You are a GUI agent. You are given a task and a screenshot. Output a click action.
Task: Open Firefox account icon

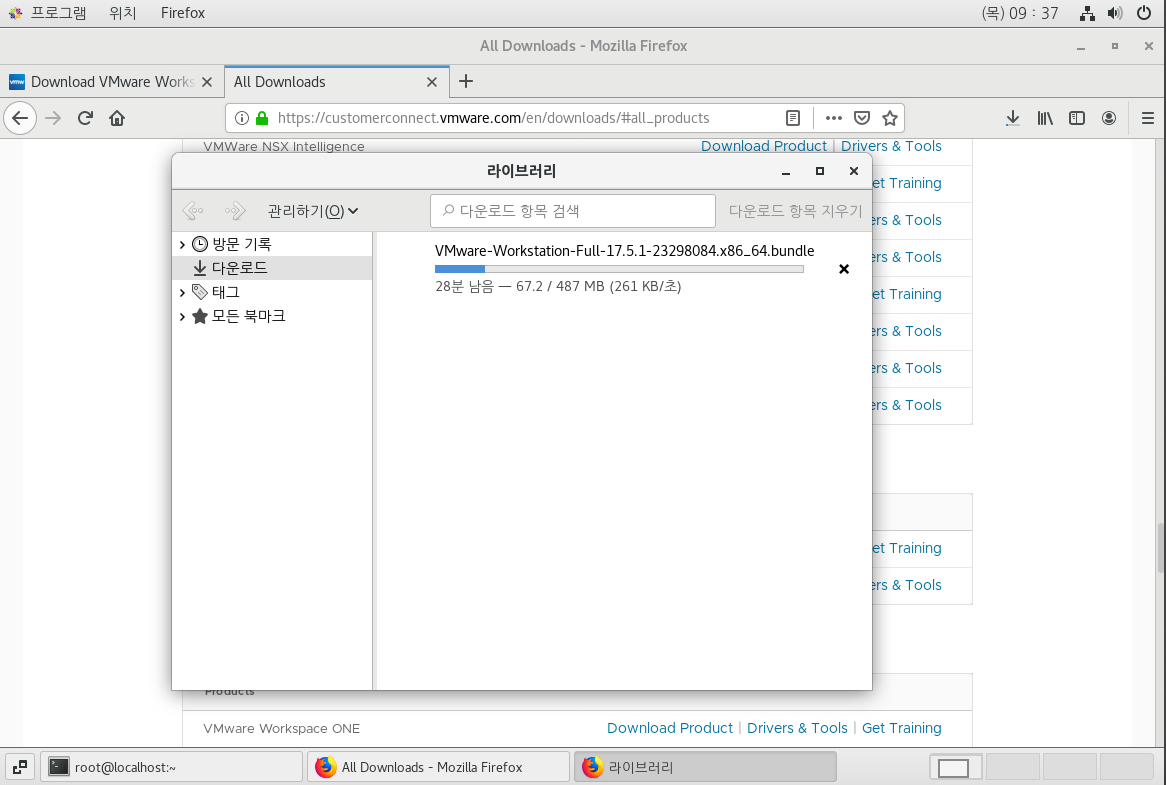click(x=1109, y=118)
